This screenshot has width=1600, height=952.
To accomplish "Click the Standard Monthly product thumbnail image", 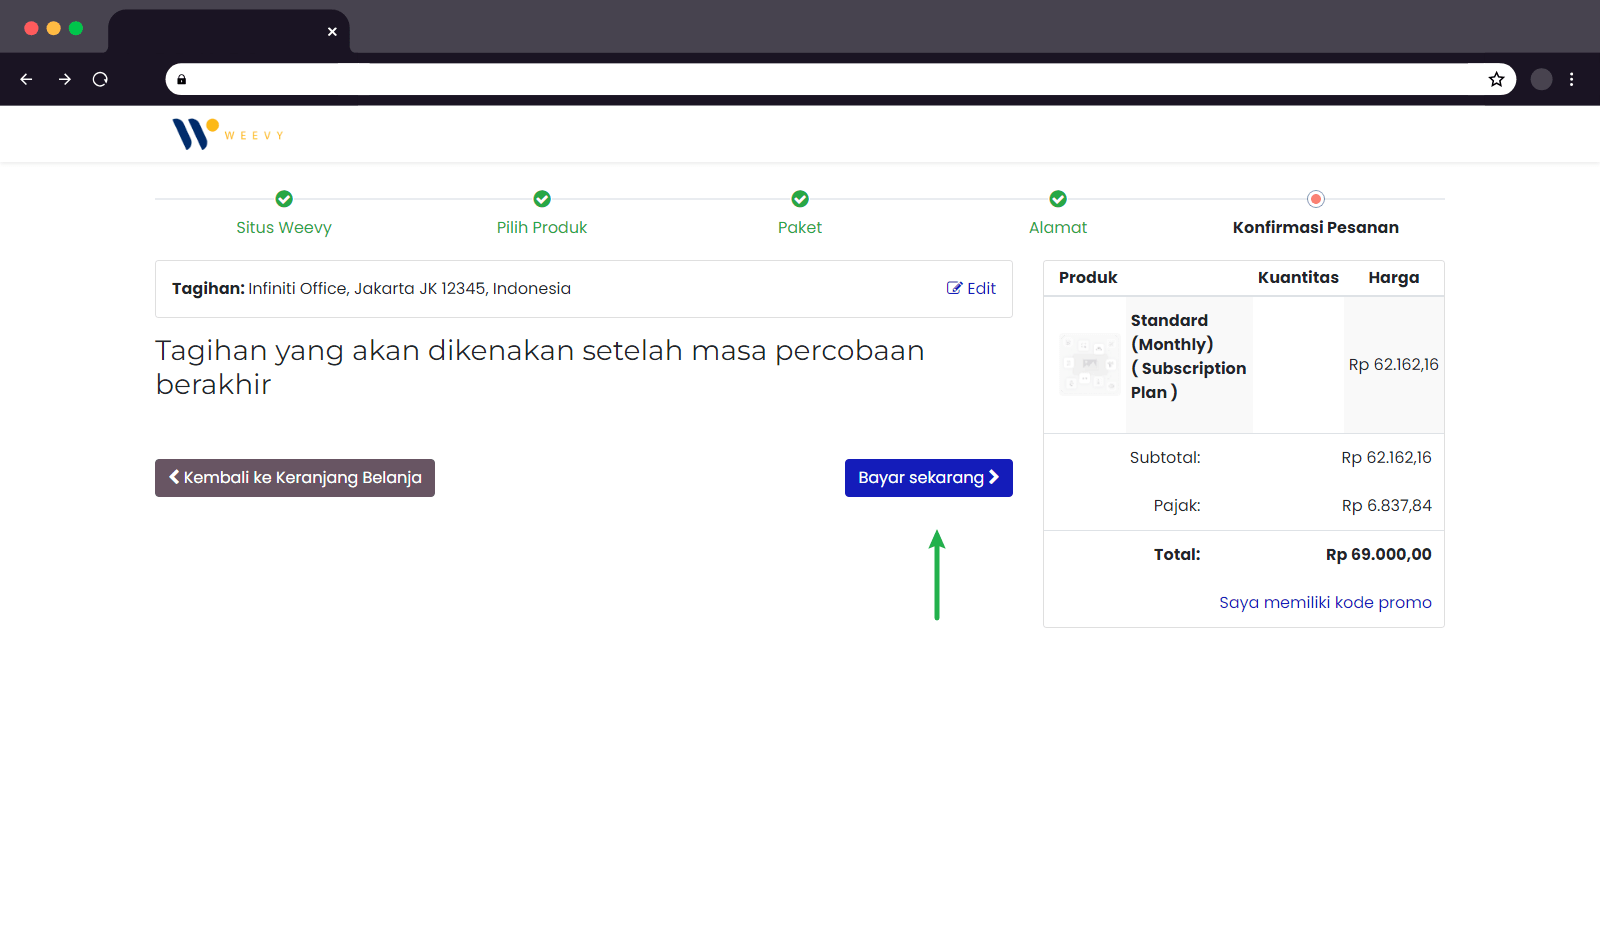I will pyautogui.click(x=1089, y=364).
